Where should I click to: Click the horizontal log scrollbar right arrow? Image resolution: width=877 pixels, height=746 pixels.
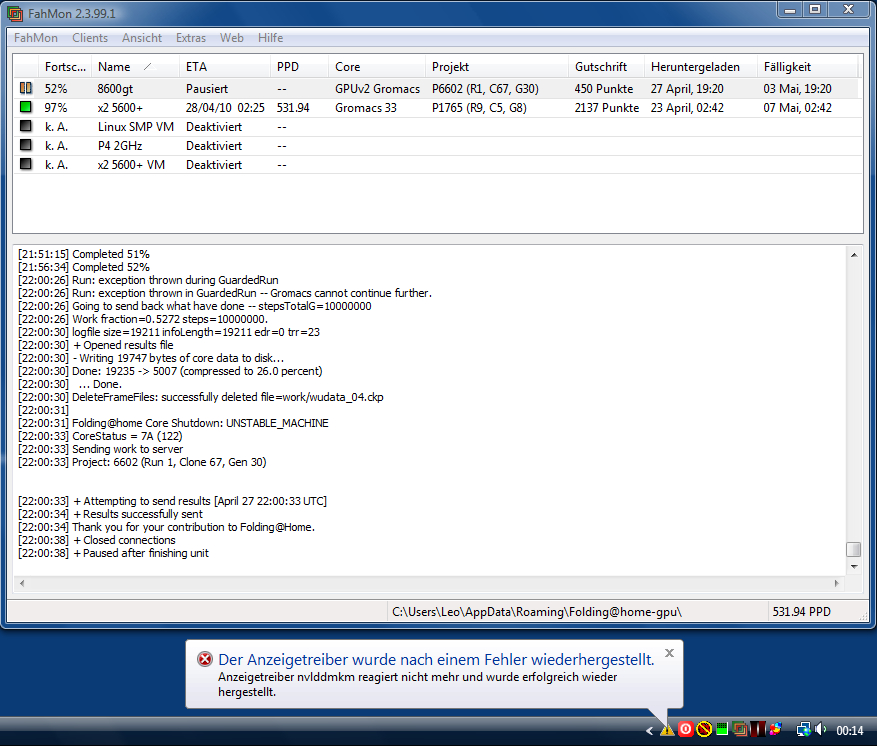pyautogui.click(x=837, y=583)
